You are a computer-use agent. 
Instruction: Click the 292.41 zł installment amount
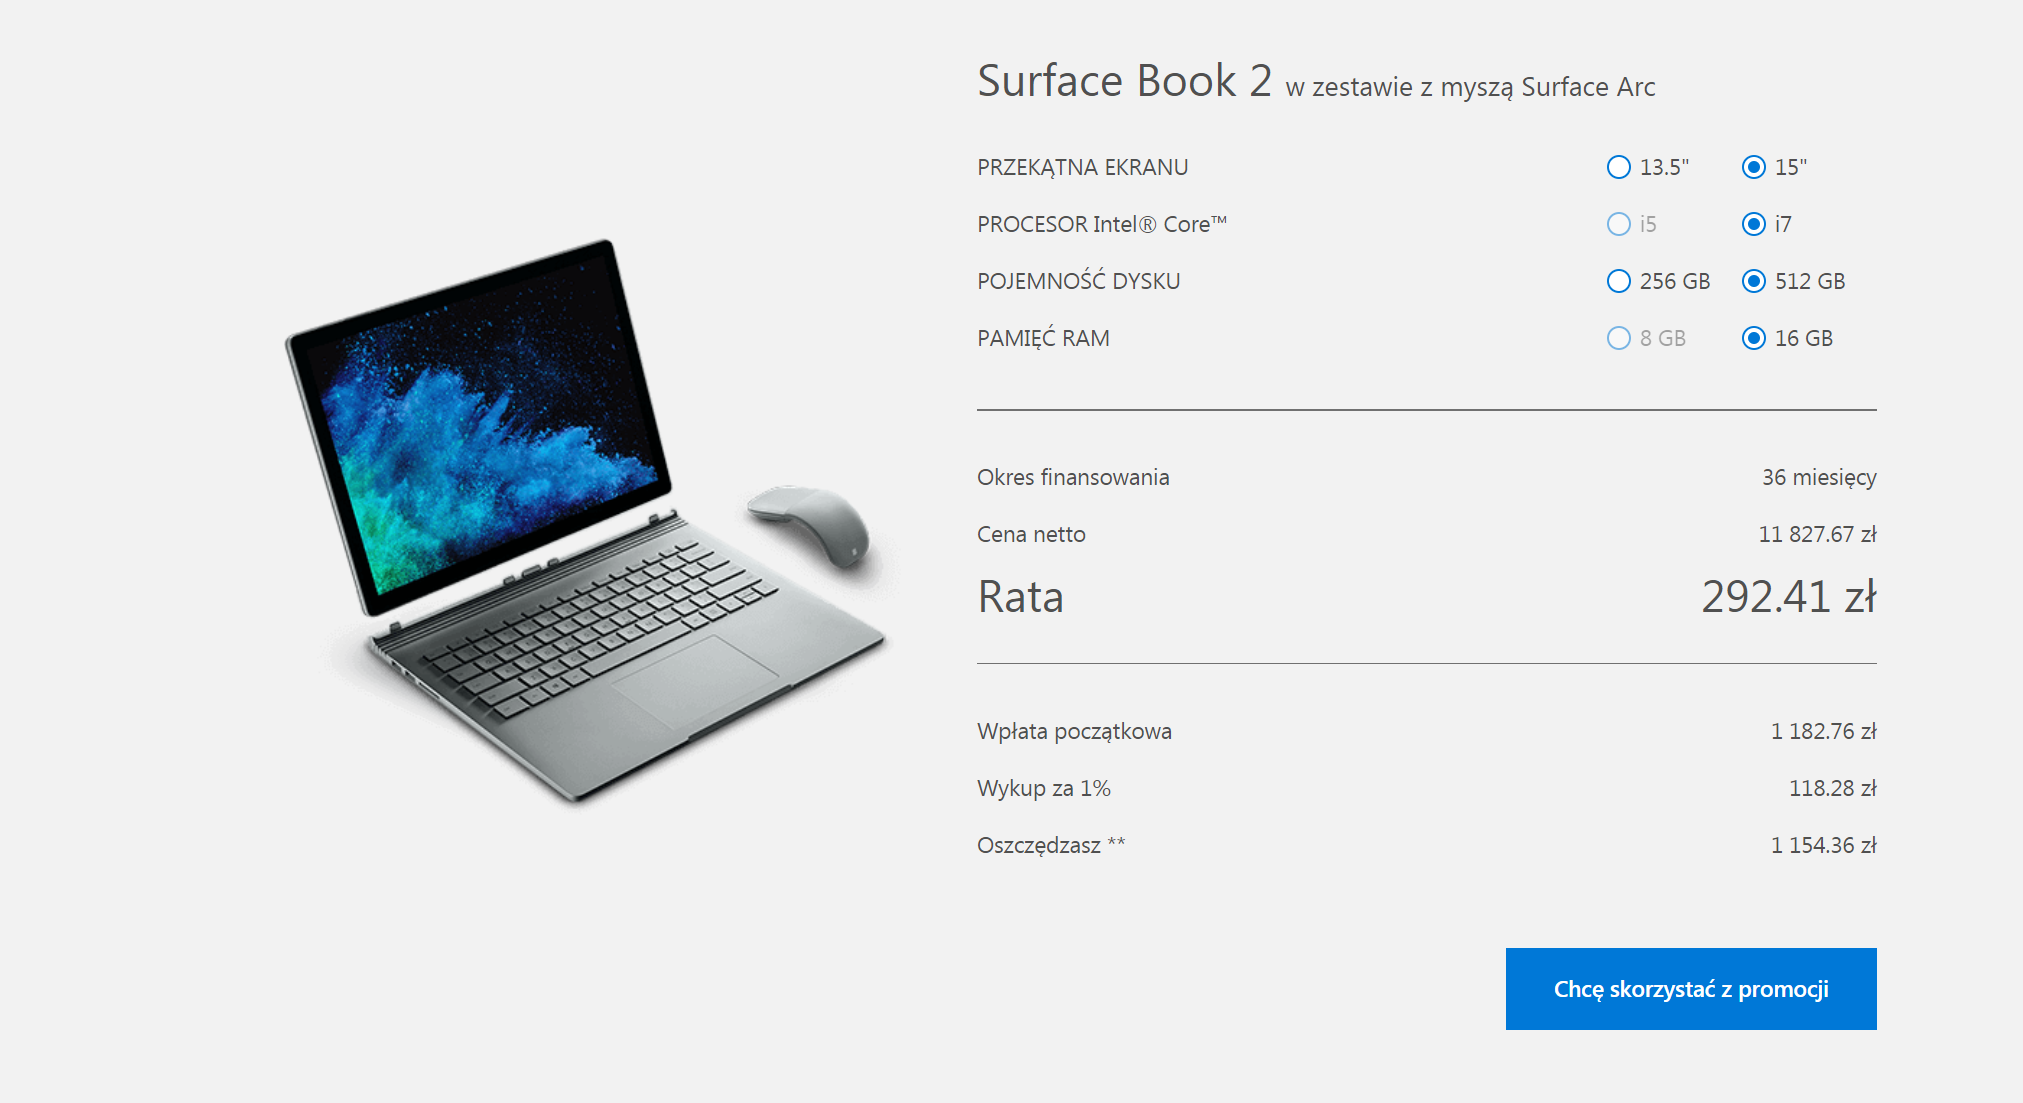point(1789,597)
